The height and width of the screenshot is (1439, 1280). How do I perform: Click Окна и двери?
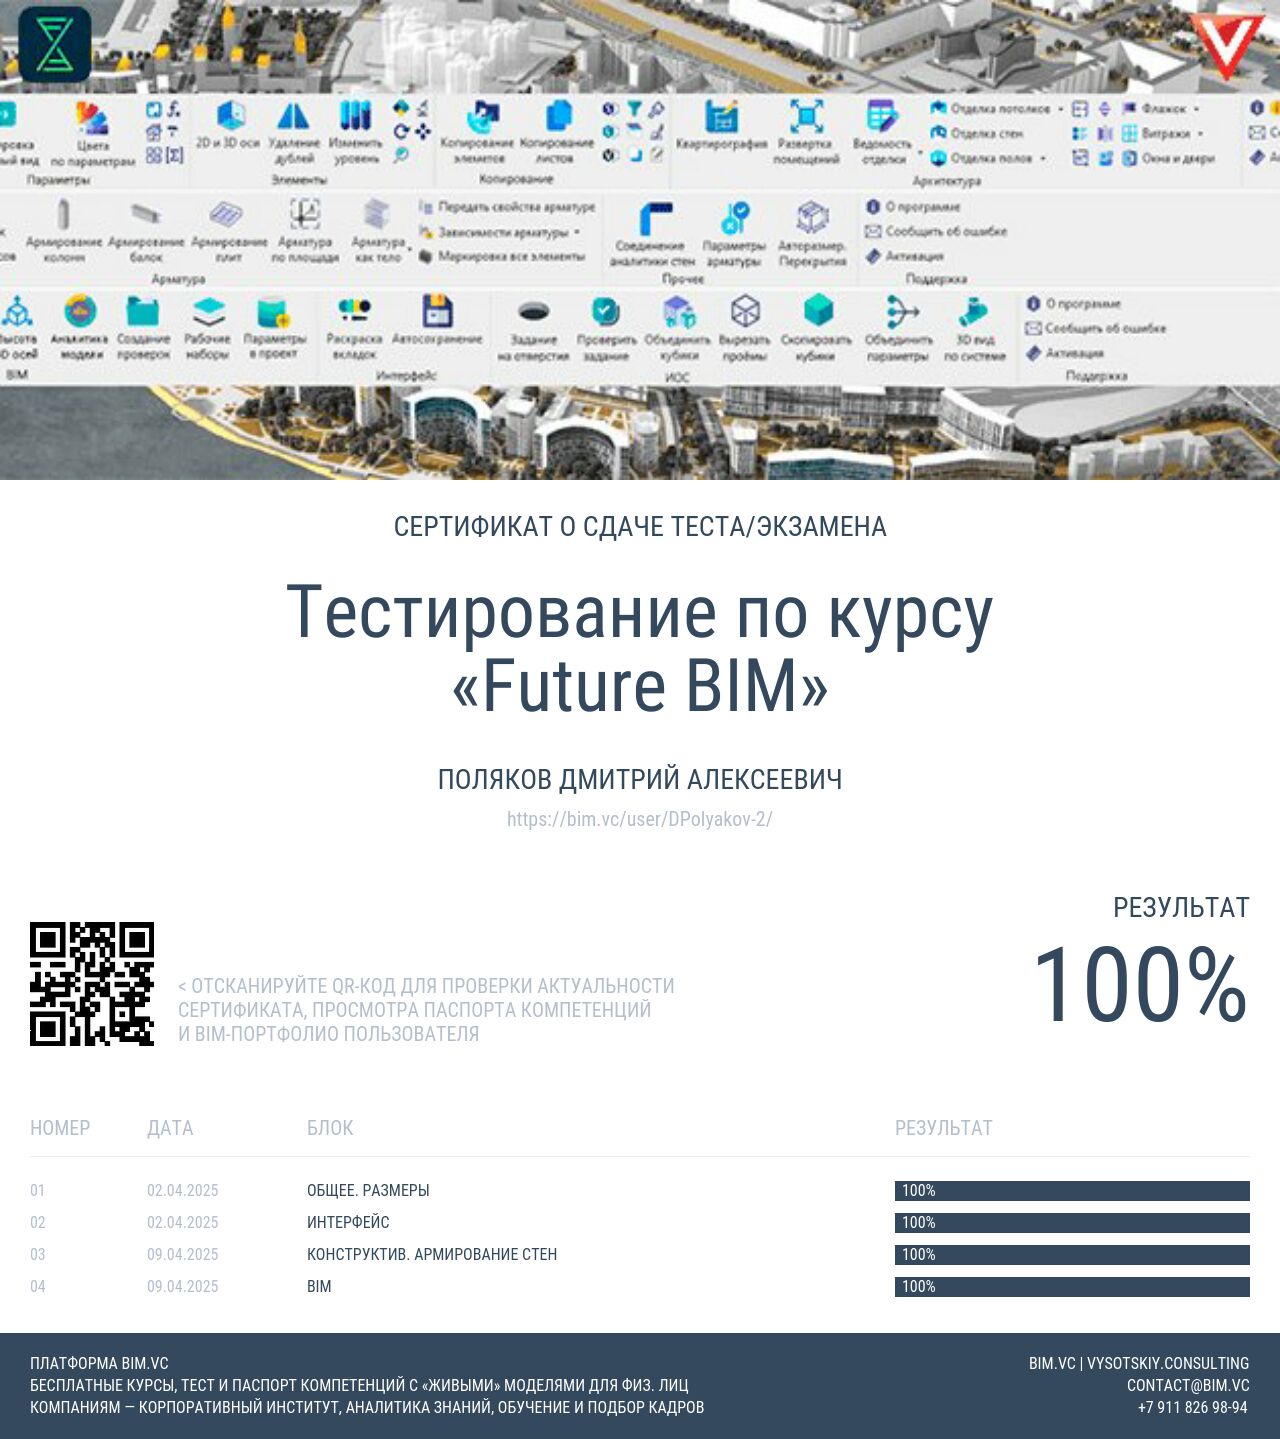pos(1169,158)
